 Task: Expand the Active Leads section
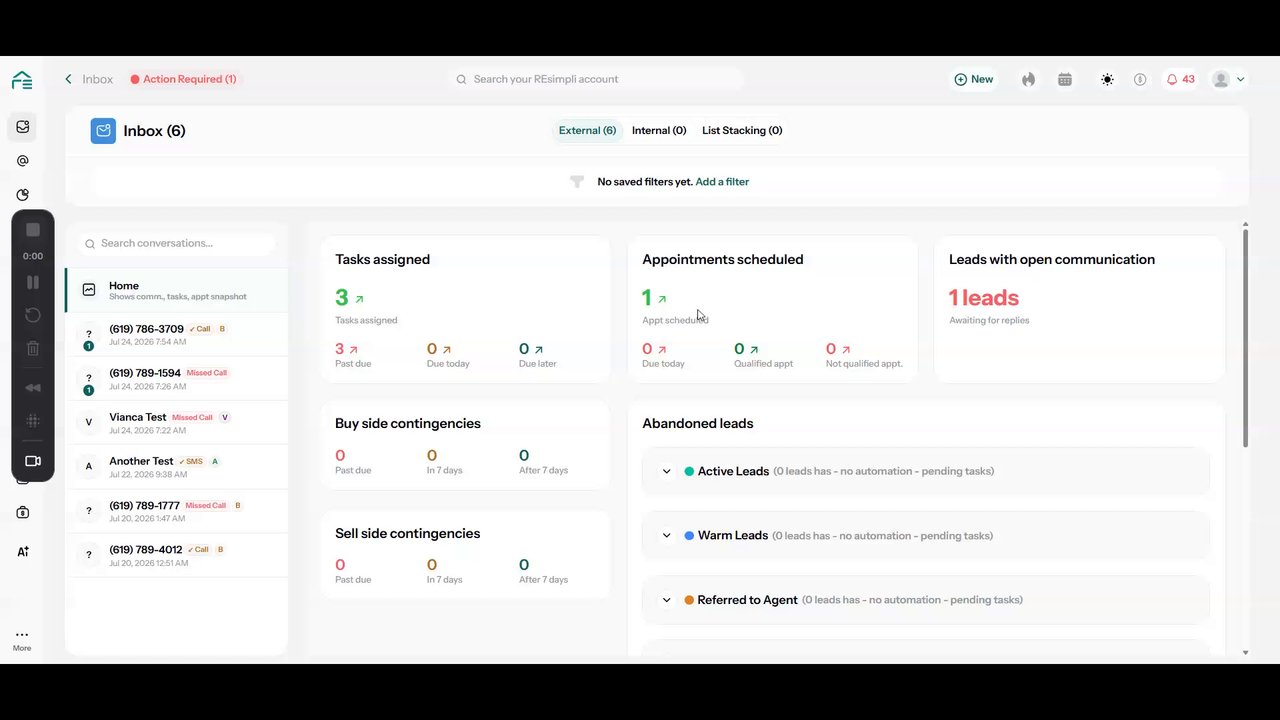(x=666, y=471)
